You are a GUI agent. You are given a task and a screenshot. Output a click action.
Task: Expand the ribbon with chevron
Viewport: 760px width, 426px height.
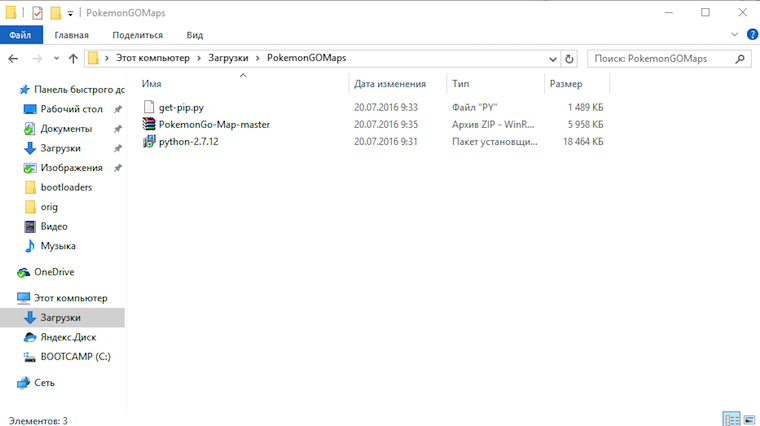point(734,34)
